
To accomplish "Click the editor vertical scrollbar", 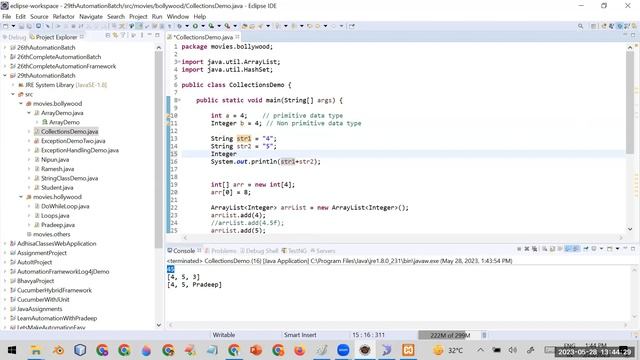I will (x=630, y=102).
